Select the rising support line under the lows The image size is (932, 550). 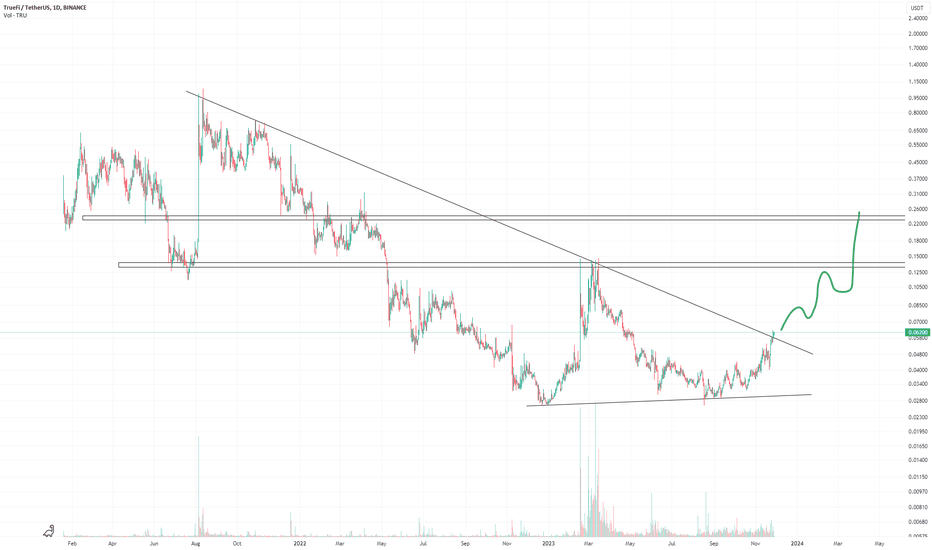670,400
